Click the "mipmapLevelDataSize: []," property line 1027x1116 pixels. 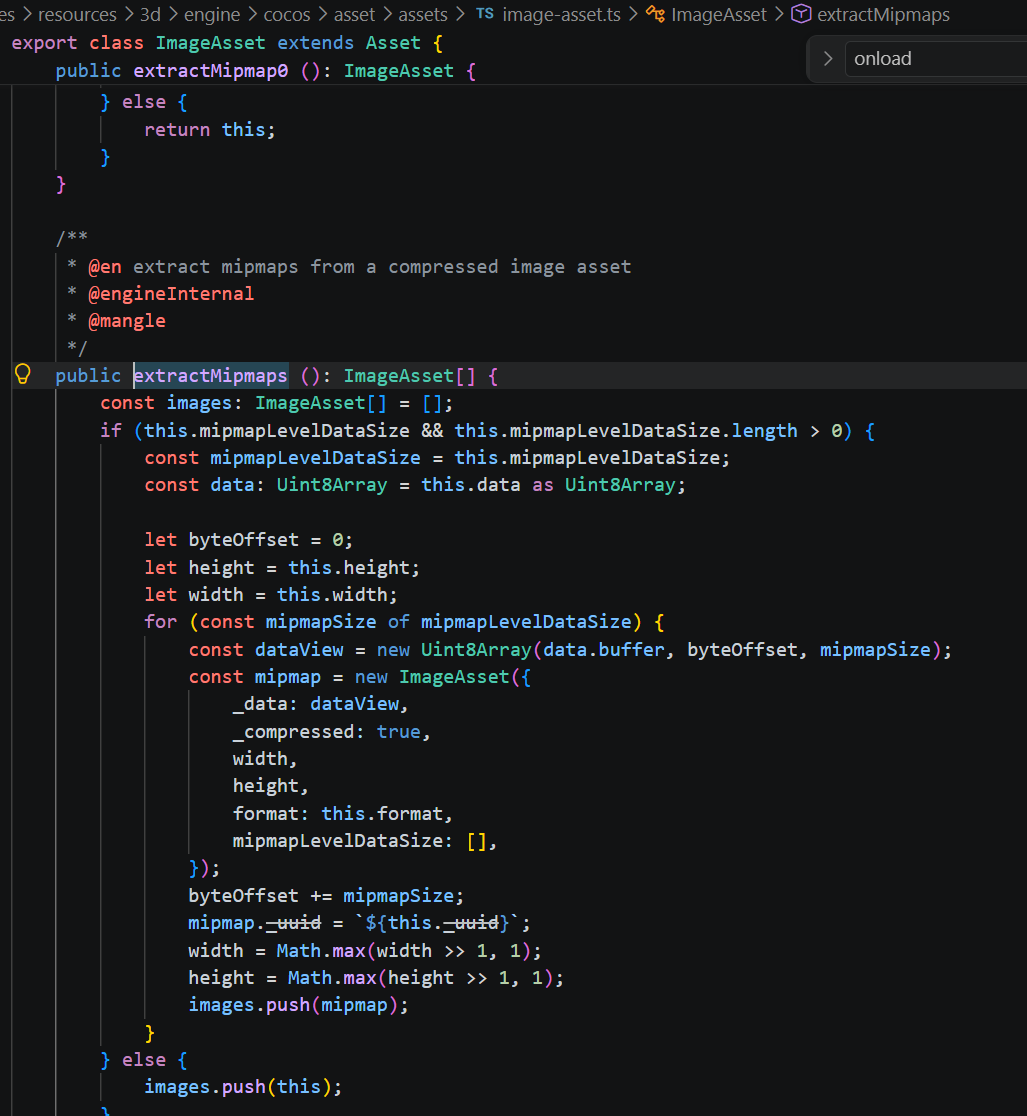(x=364, y=841)
